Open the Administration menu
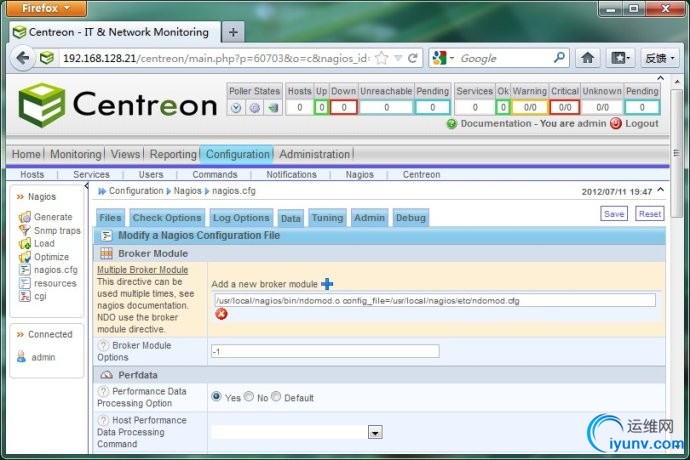Image resolution: width=690 pixels, height=460 pixels. point(315,154)
